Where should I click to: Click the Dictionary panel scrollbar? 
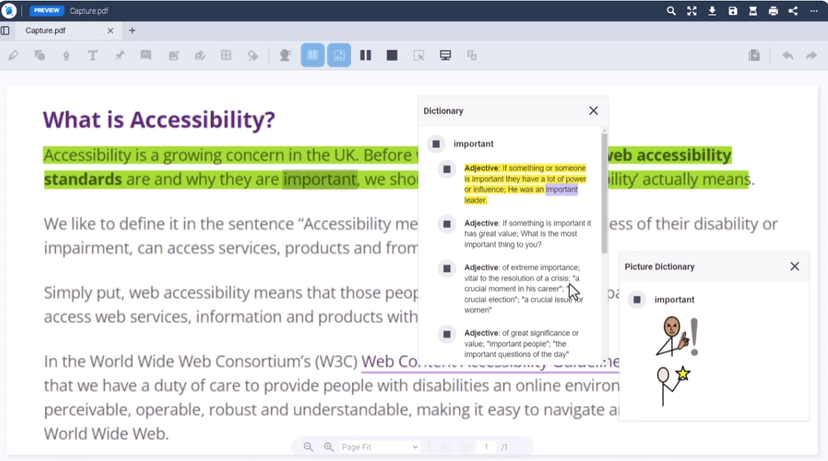(604, 193)
